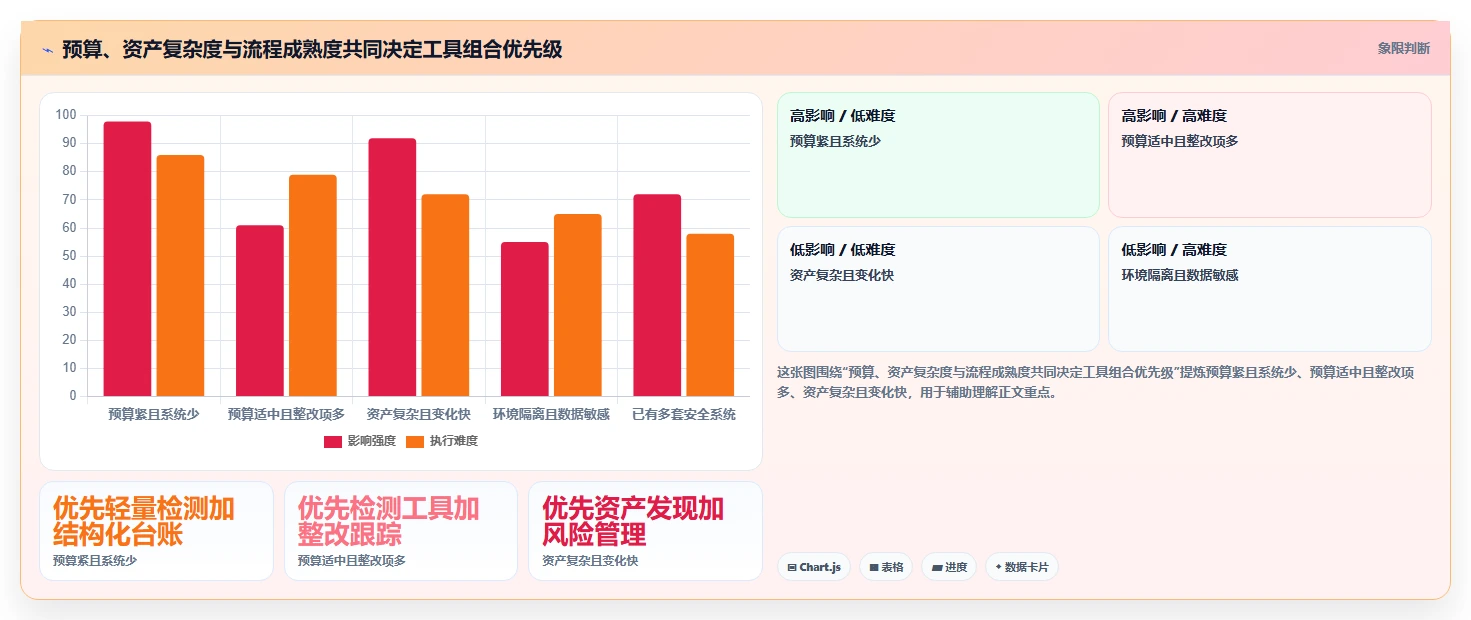Viewport: 1471px width, 620px height.
Task: Click the red 影响强度 legend swatch
Action: [333, 441]
